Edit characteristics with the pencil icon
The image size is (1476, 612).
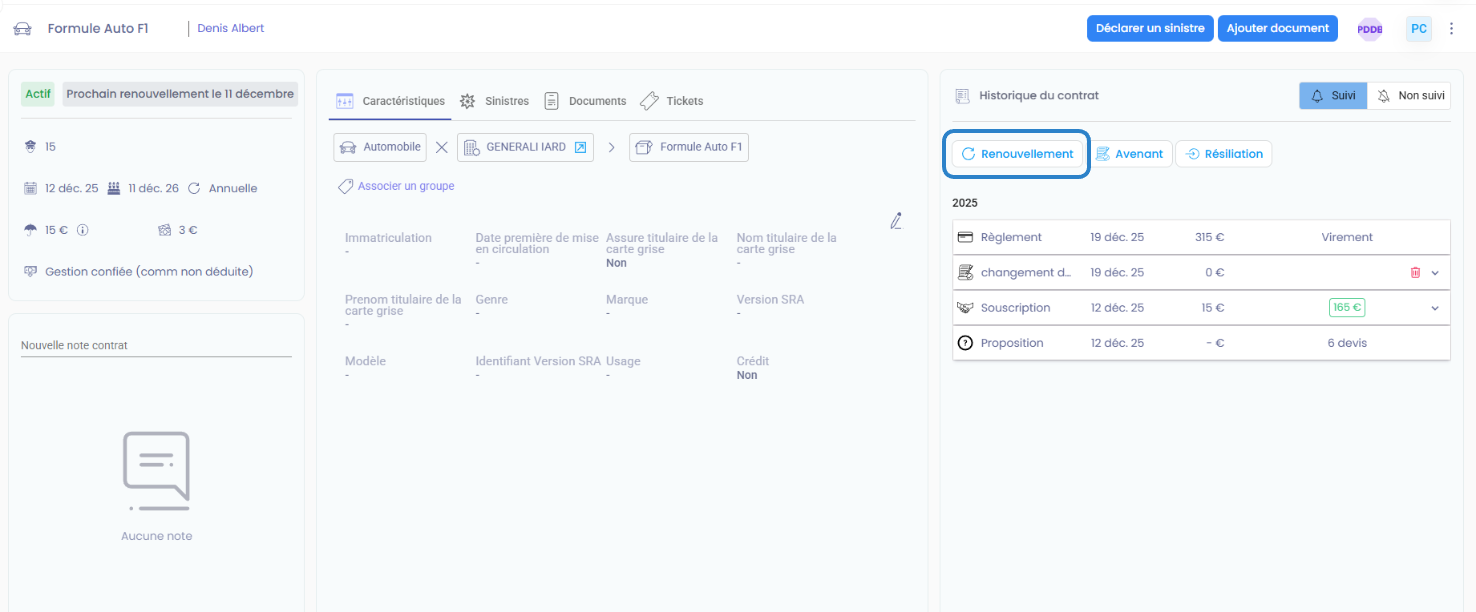896,221
